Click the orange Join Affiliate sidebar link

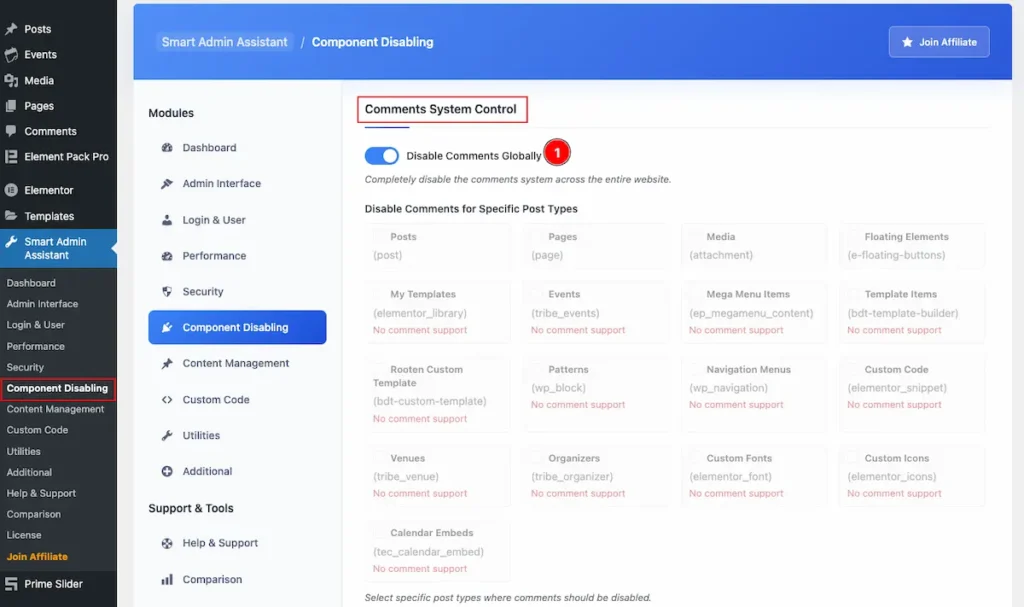coord(37,557)
